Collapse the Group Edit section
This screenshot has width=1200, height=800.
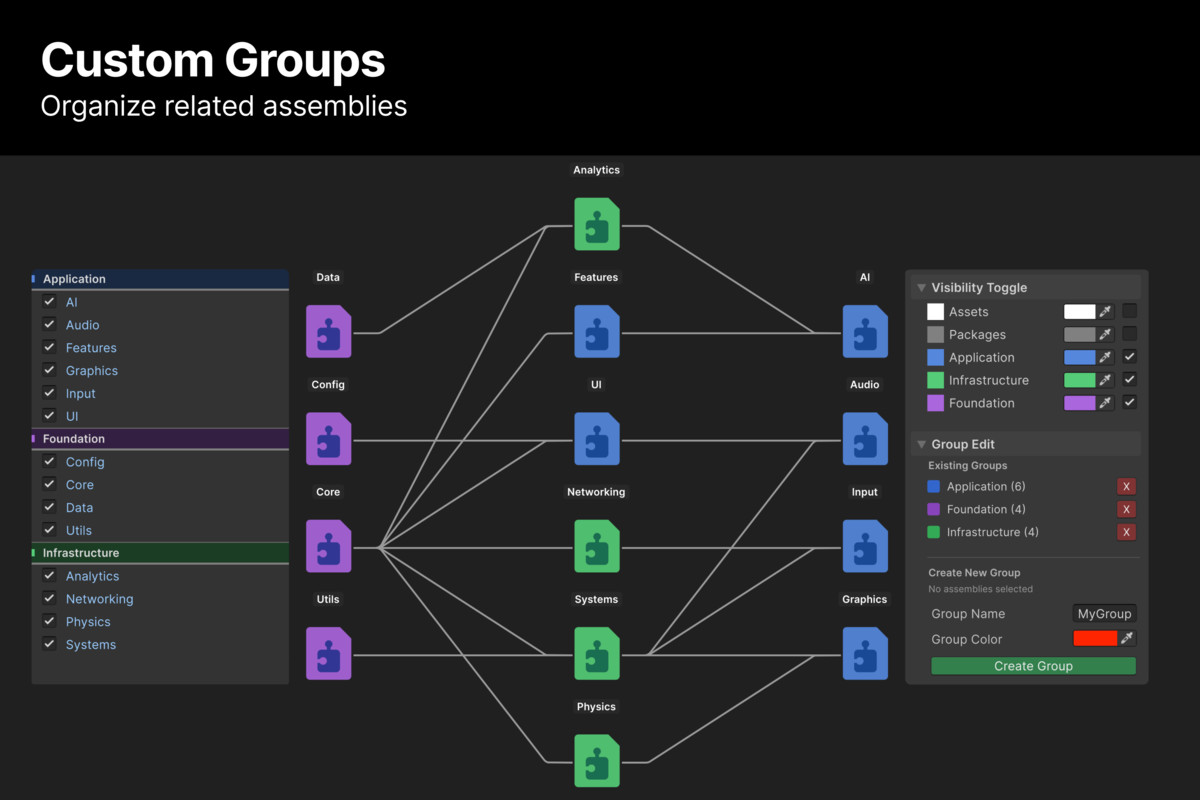[922, 445]
